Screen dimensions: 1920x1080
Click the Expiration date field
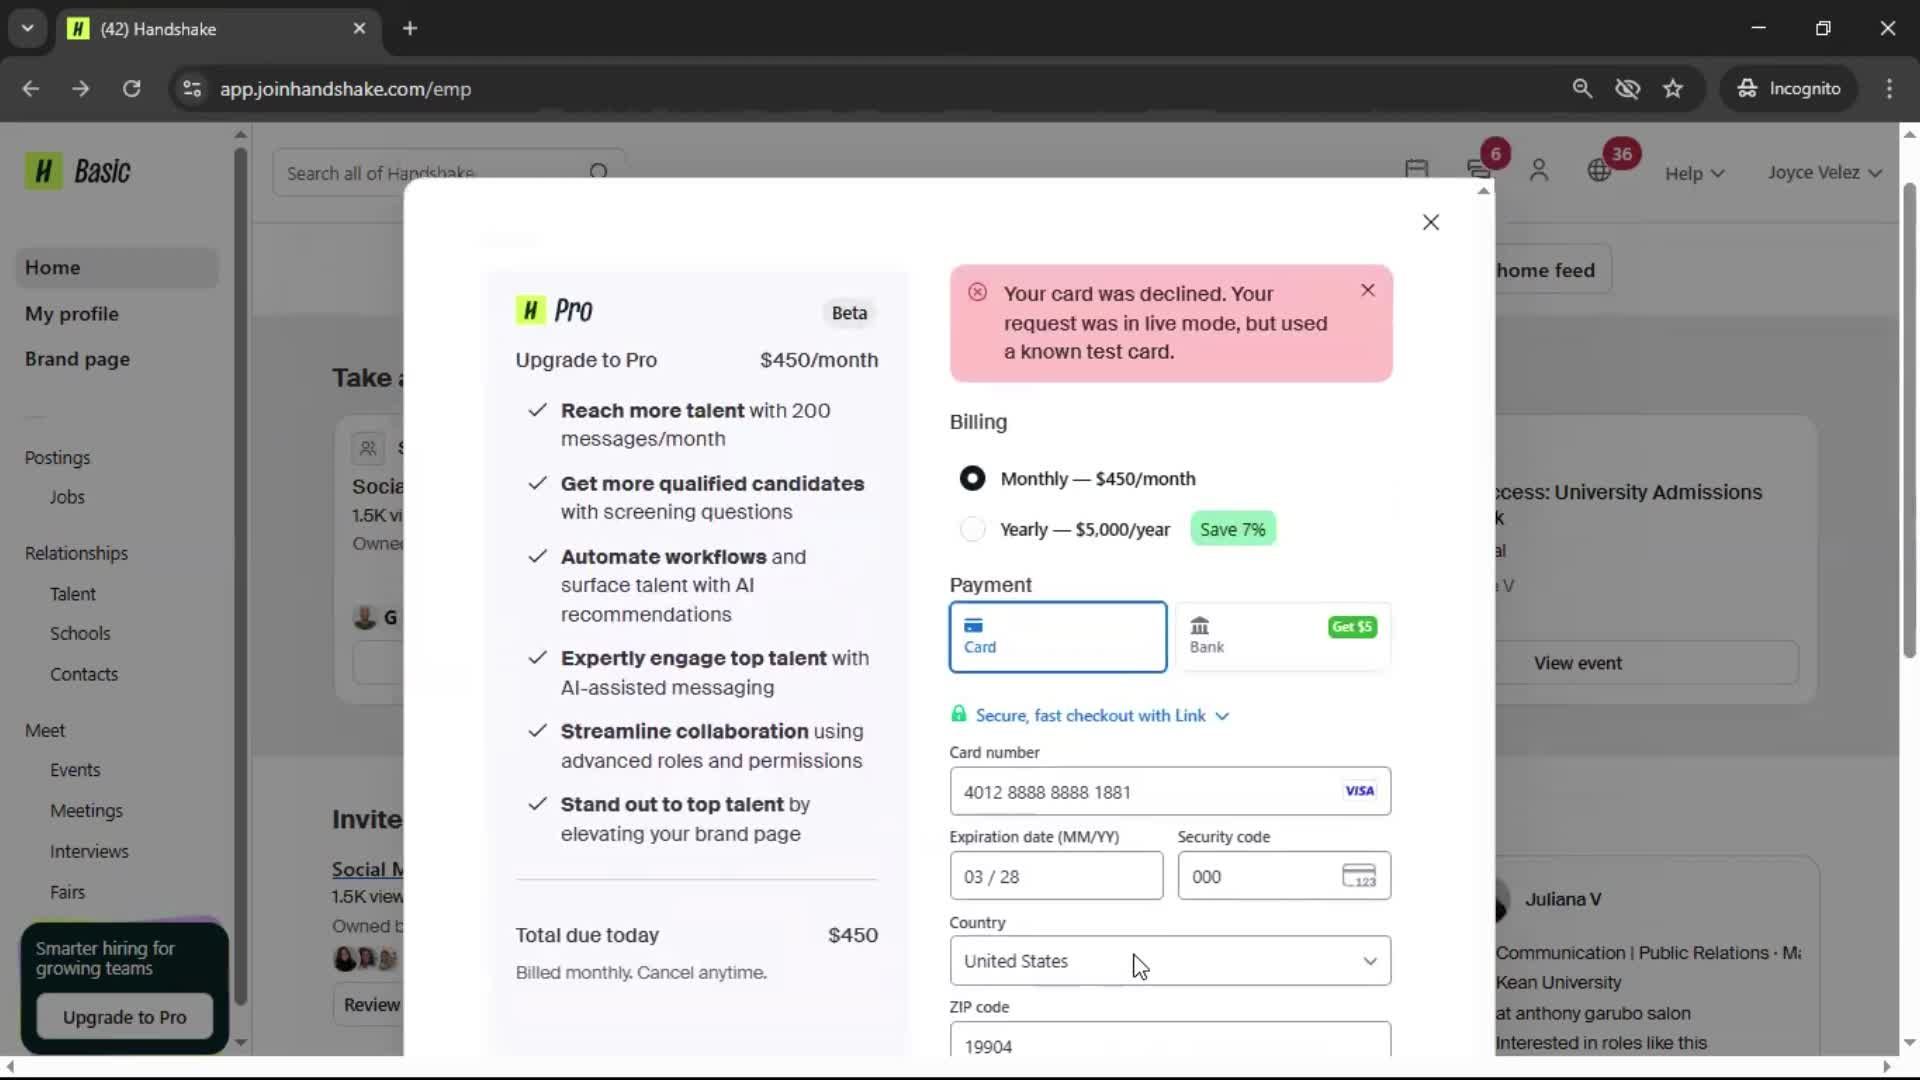[x=1056, y=876]
